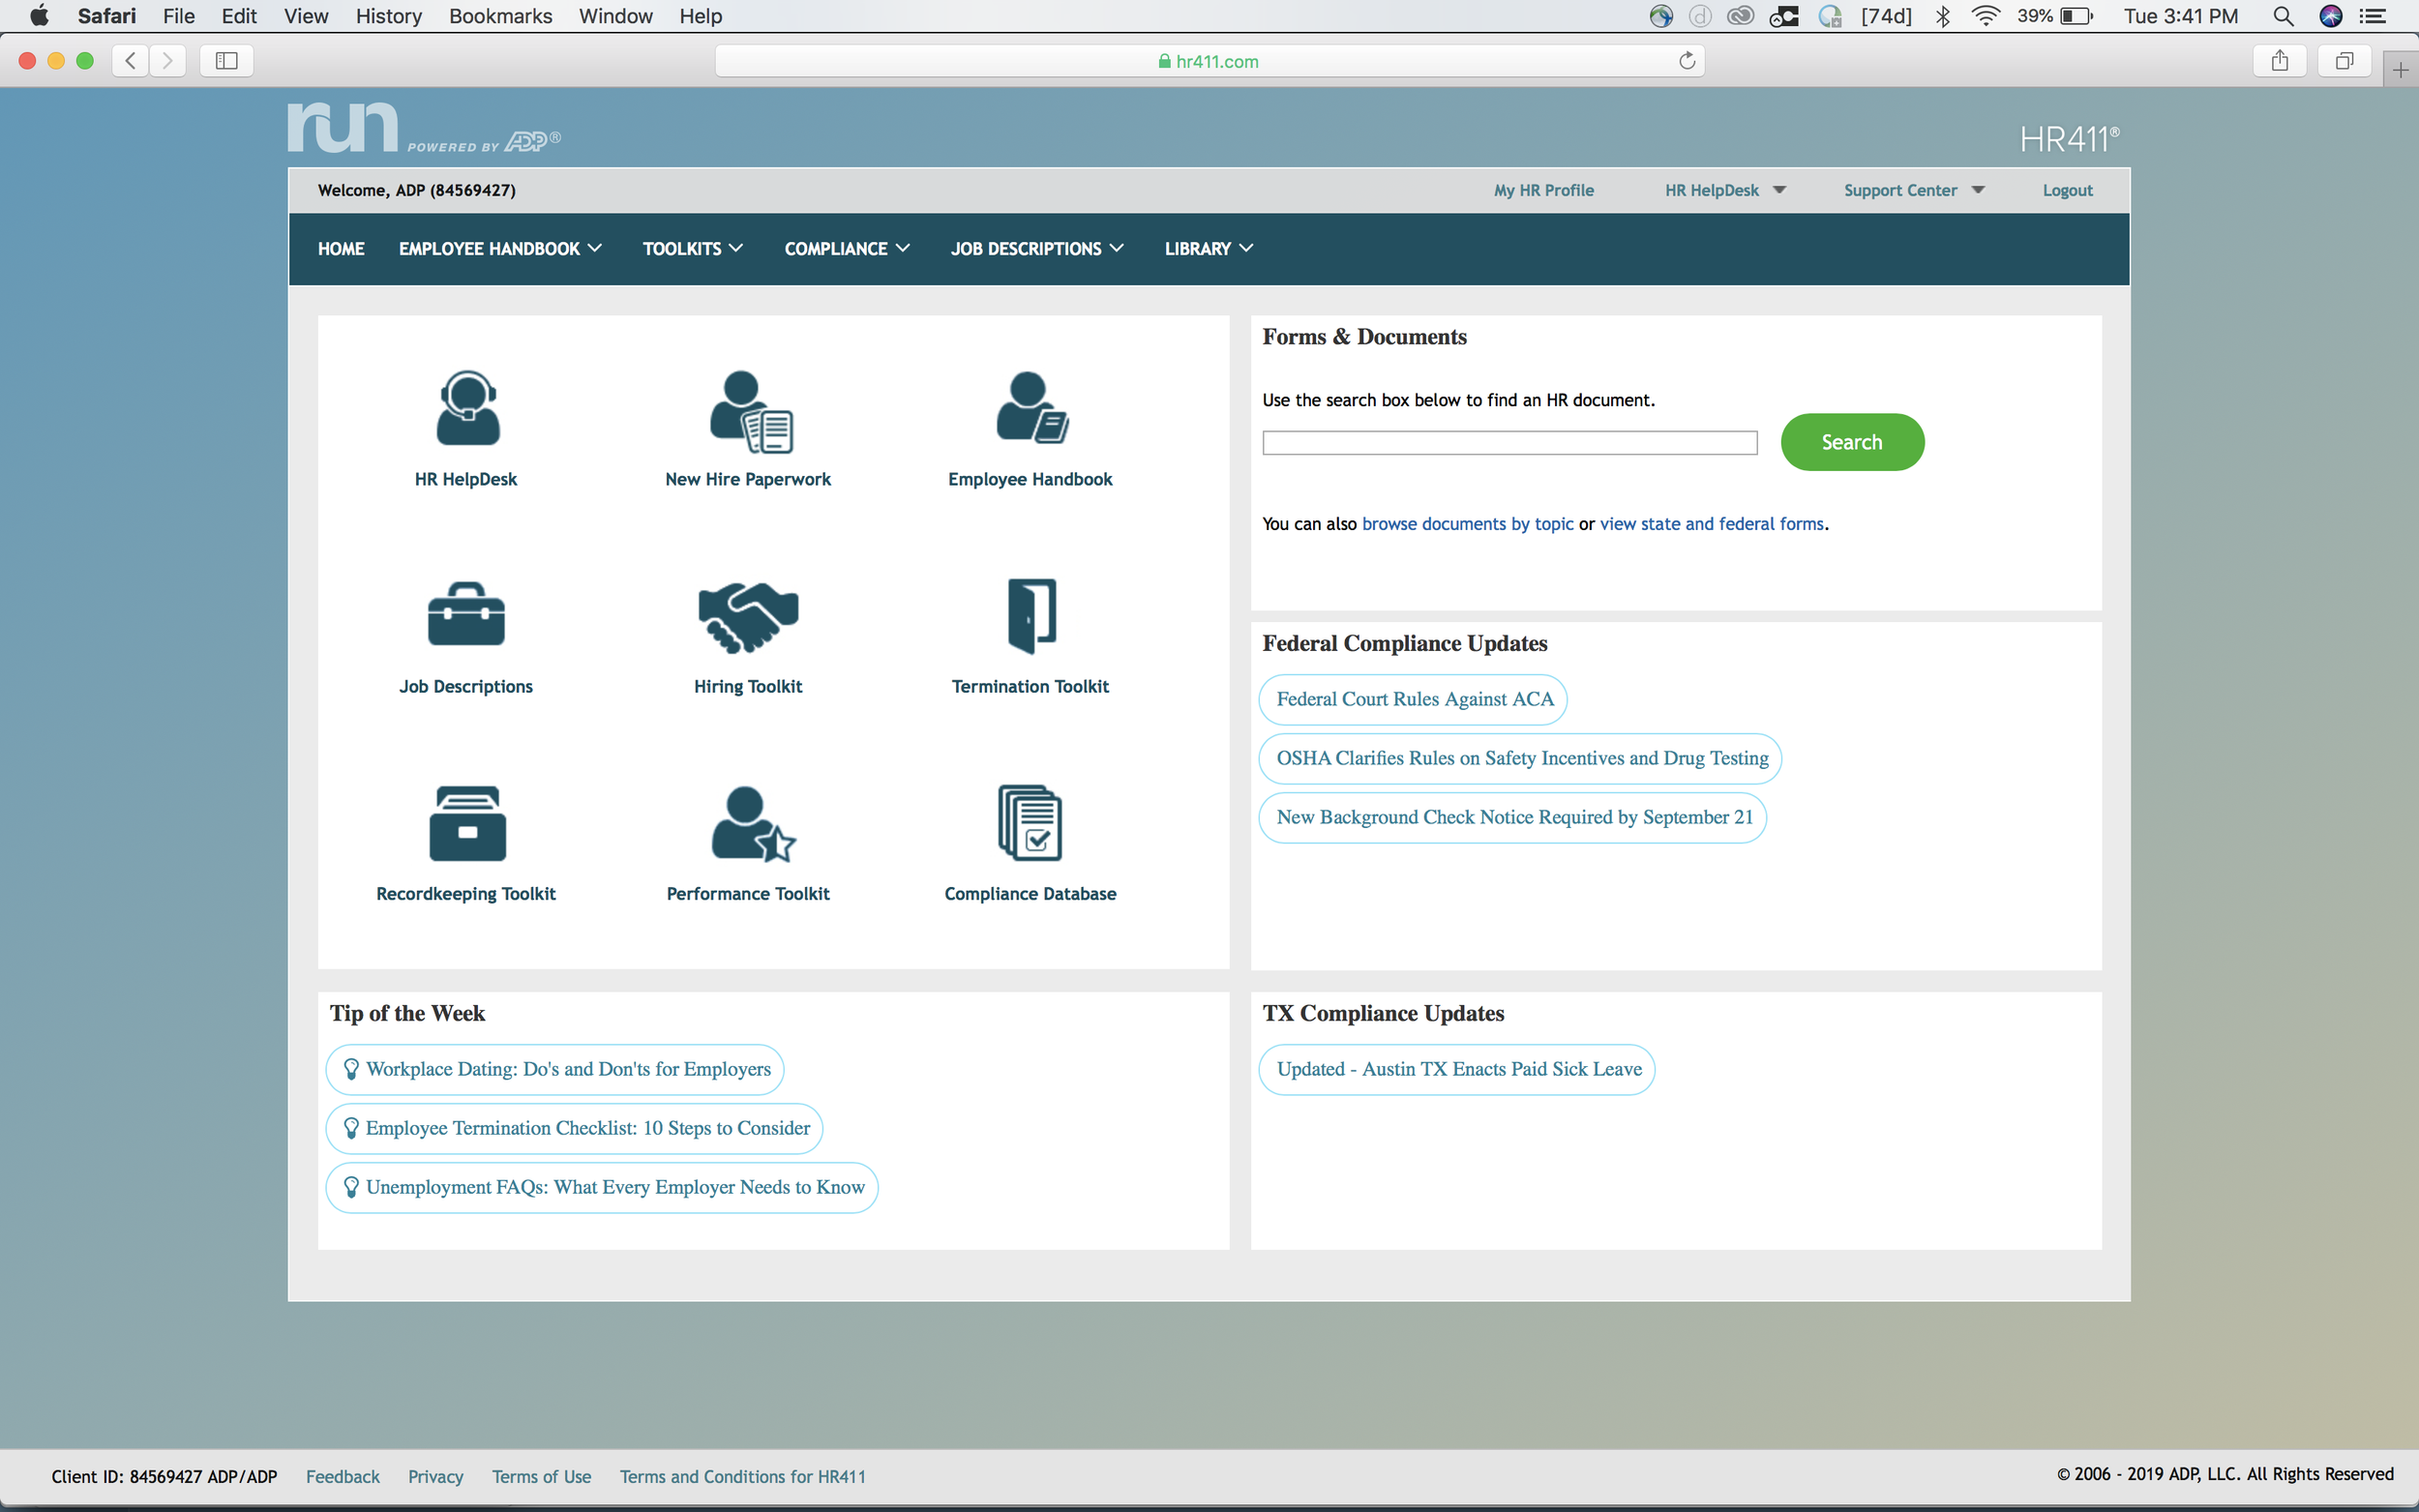Click the Safari address bar

pos(1210,61)
